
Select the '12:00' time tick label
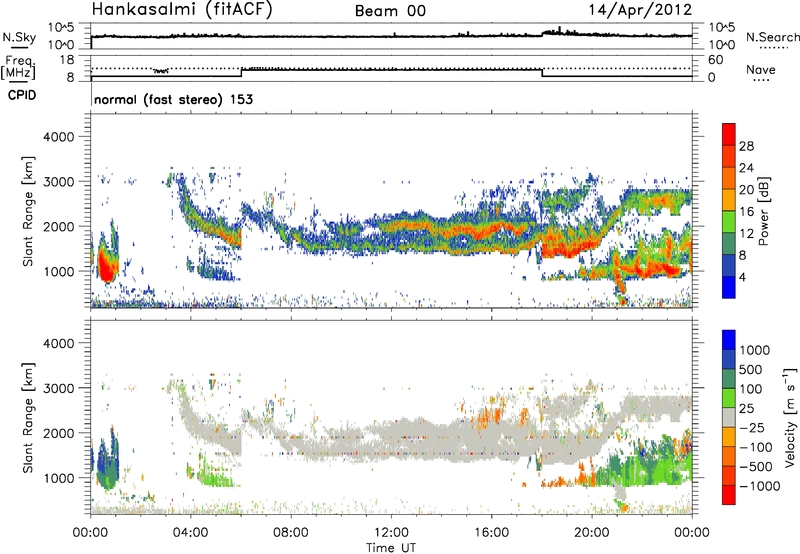click(391, 533)
